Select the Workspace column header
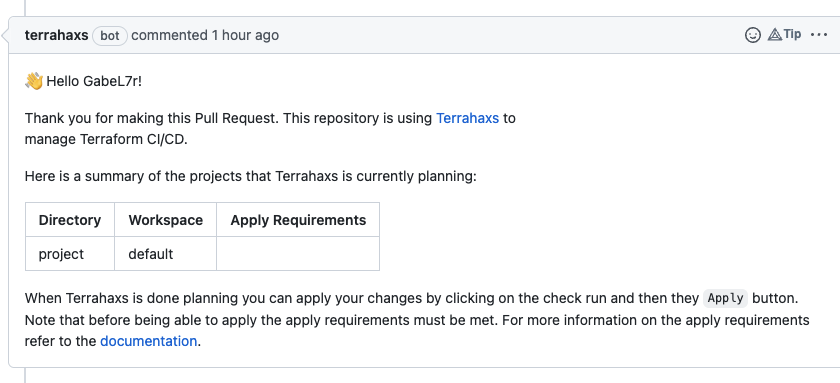The height and width of the screenshot is (383, 840). pyautogui.click(x=166, y=220)
